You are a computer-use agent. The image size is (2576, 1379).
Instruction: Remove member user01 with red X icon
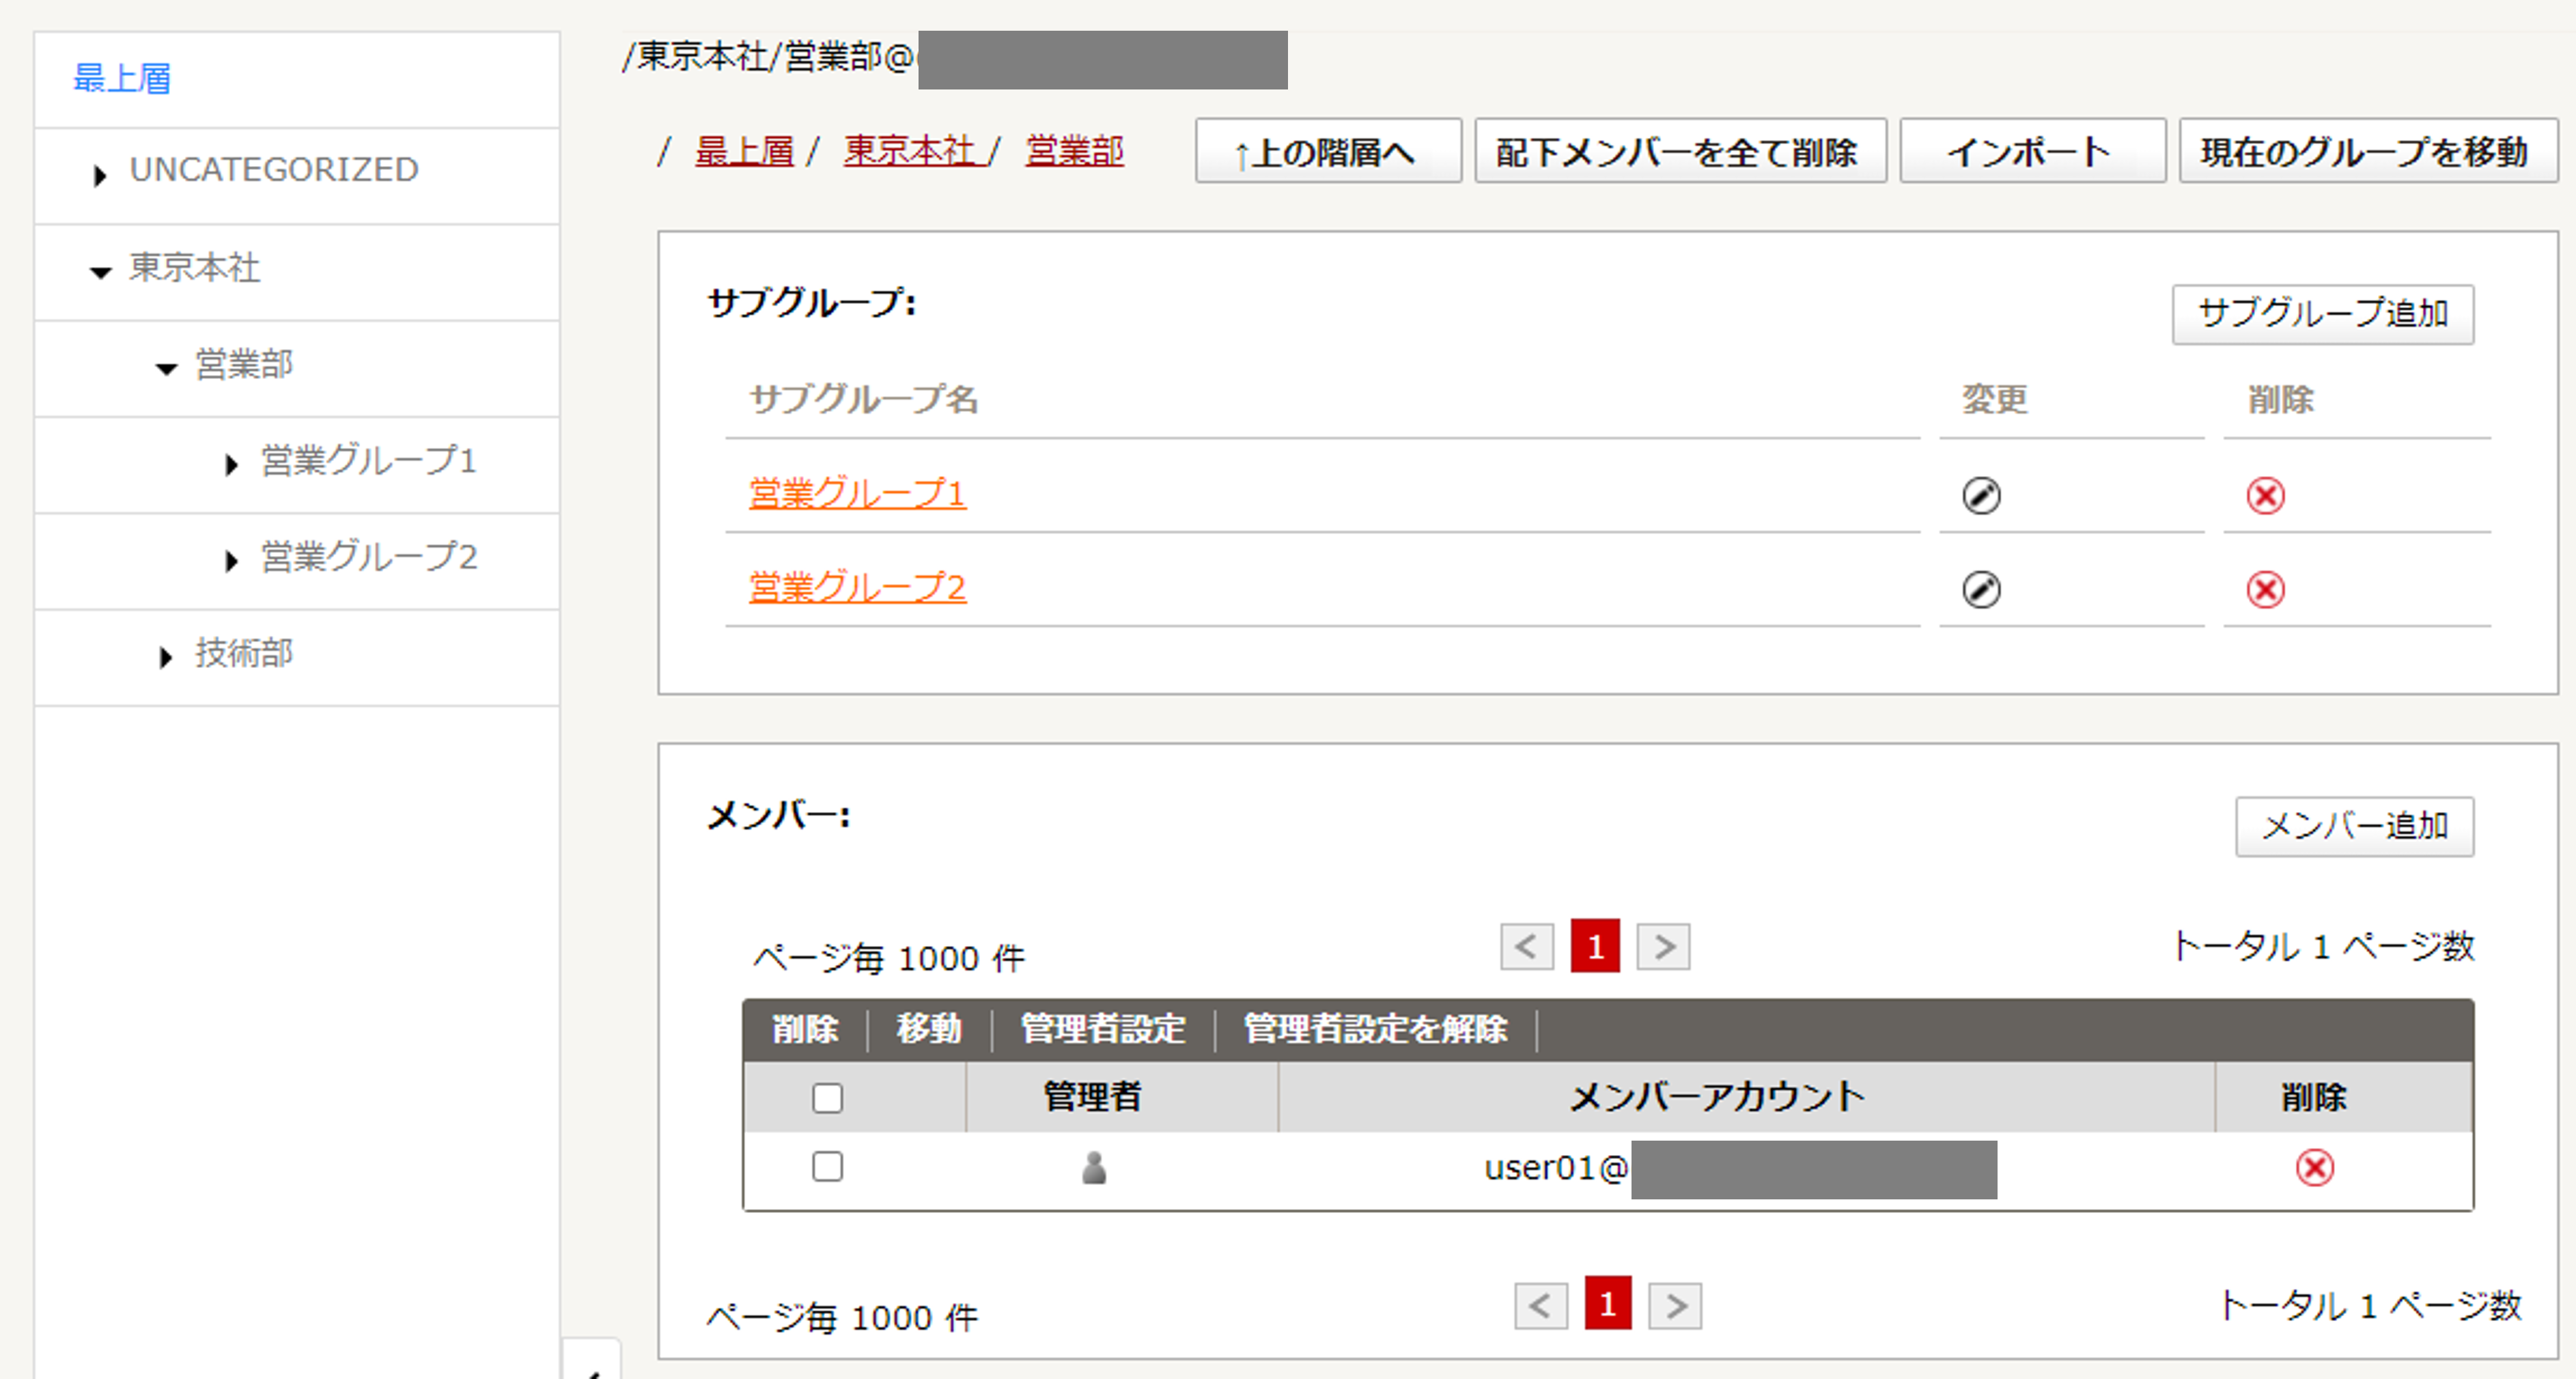point(2314,1167)
